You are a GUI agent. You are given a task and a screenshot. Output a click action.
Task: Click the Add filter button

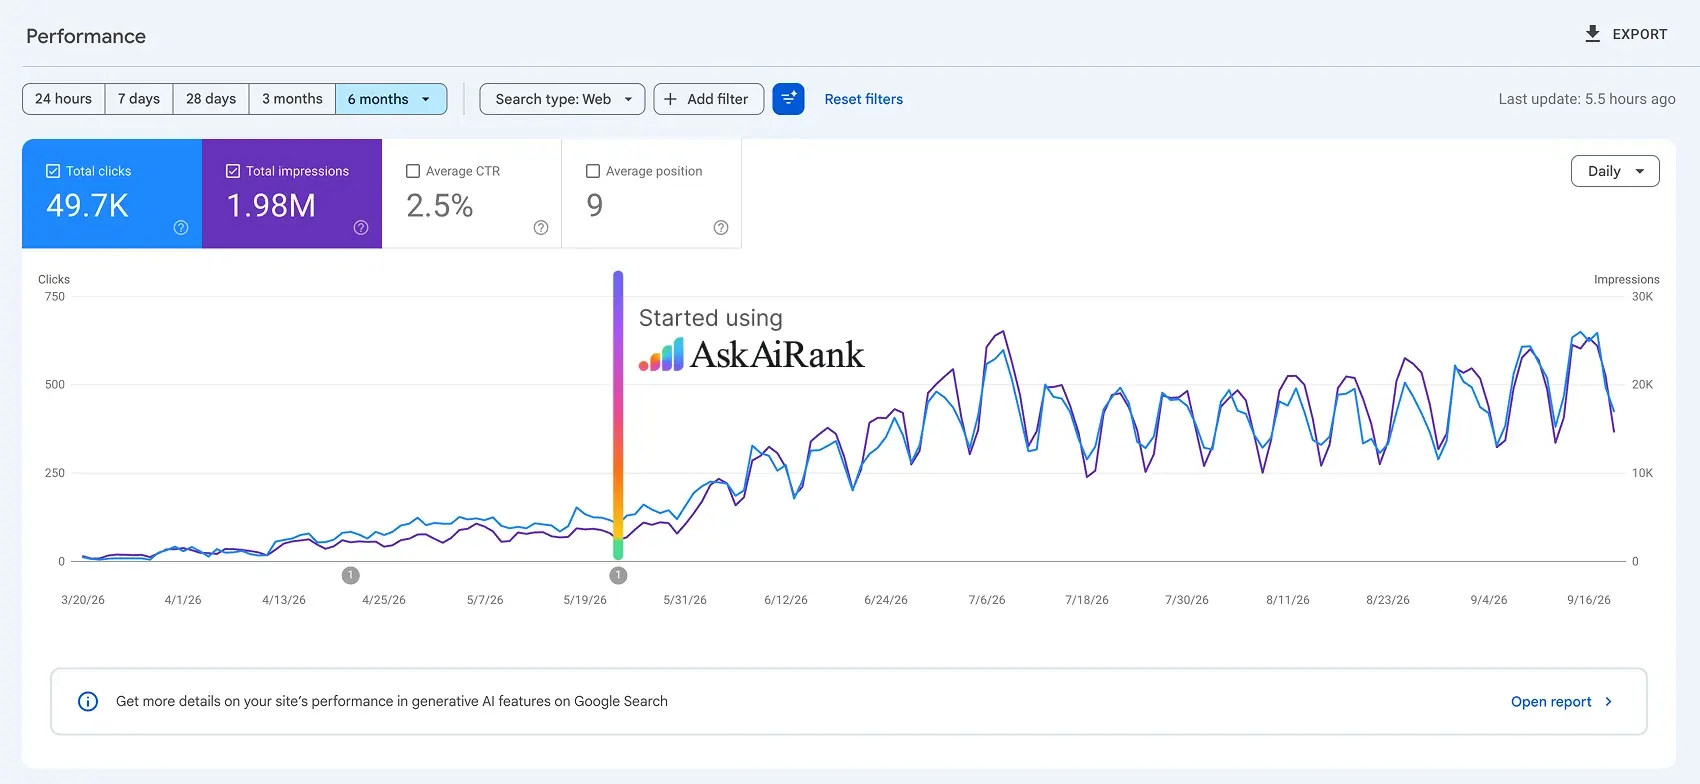(x=709, y=99)
